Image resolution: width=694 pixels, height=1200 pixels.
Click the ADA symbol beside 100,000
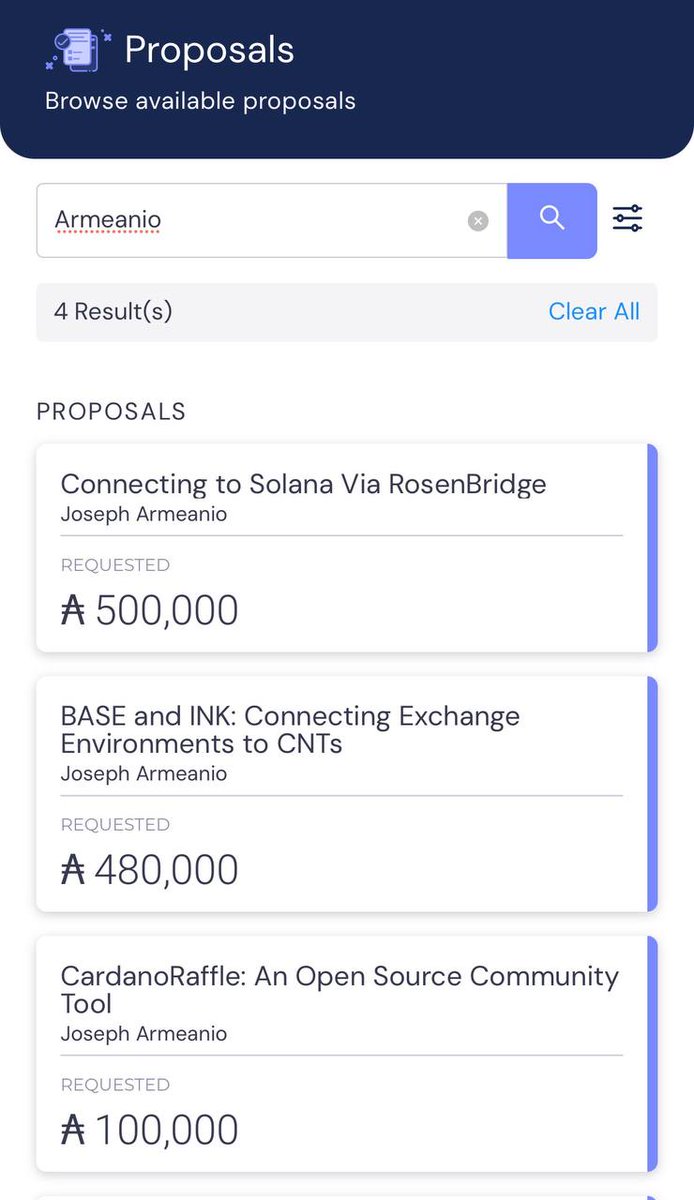click(73, 1131)
